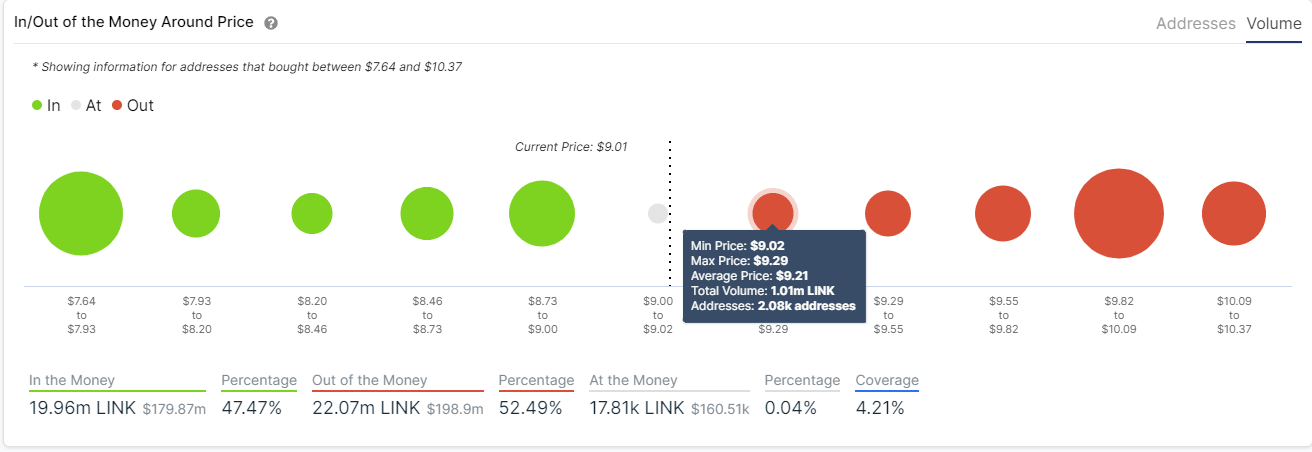Click the In the Money label
This screenshot has height=452, width=1312.
pyautogui.click(x=72, y=380)
